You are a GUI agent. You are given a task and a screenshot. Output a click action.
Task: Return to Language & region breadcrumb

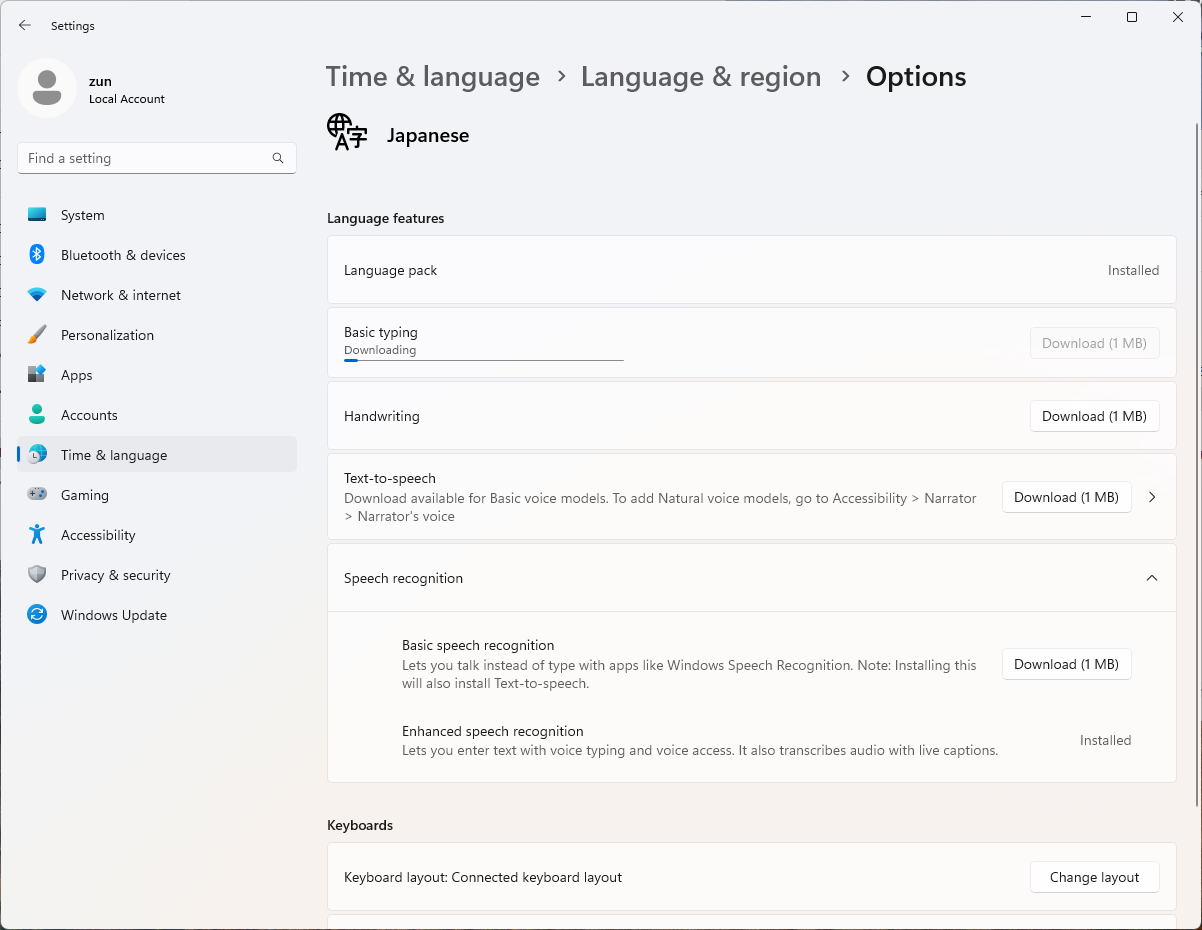(x=701, y=77)
